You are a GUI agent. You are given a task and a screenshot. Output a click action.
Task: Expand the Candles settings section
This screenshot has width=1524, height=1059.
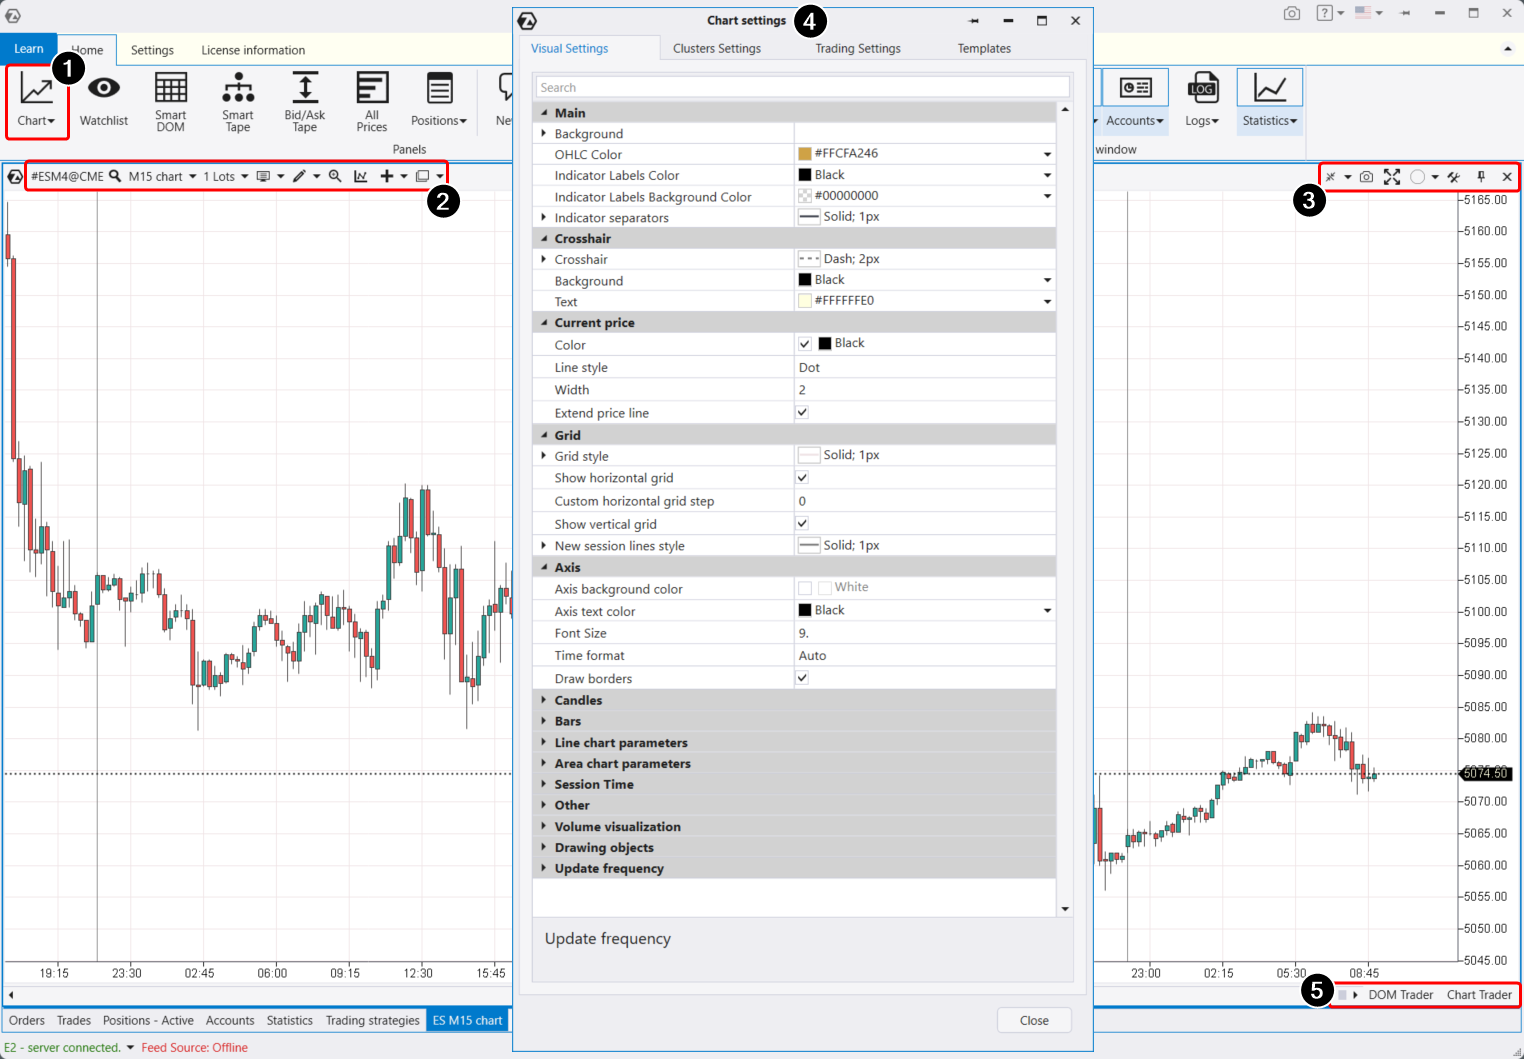[544, 700]
